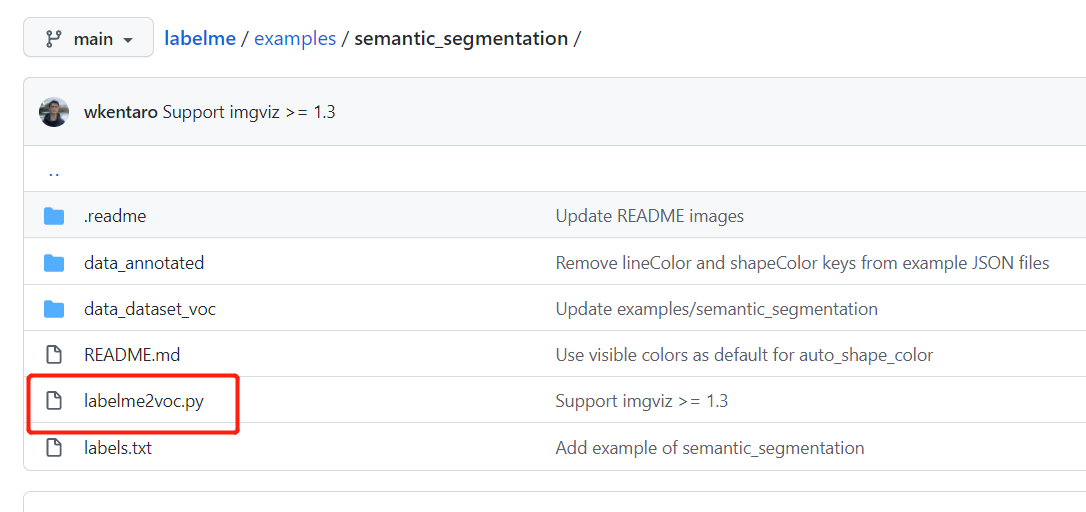Open latest commit message Support imgviz
This screenshot has width=1086, height=512.
tap(249, 112)
